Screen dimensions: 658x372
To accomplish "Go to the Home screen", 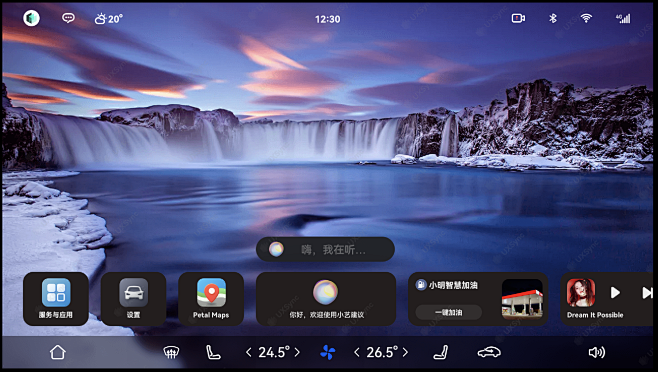I will coord(58,352).
